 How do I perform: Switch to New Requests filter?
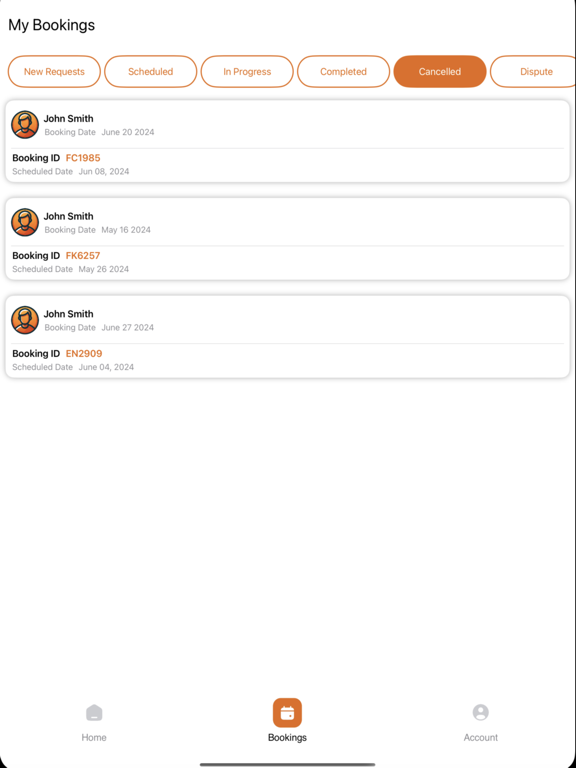(x=54, y=72)
